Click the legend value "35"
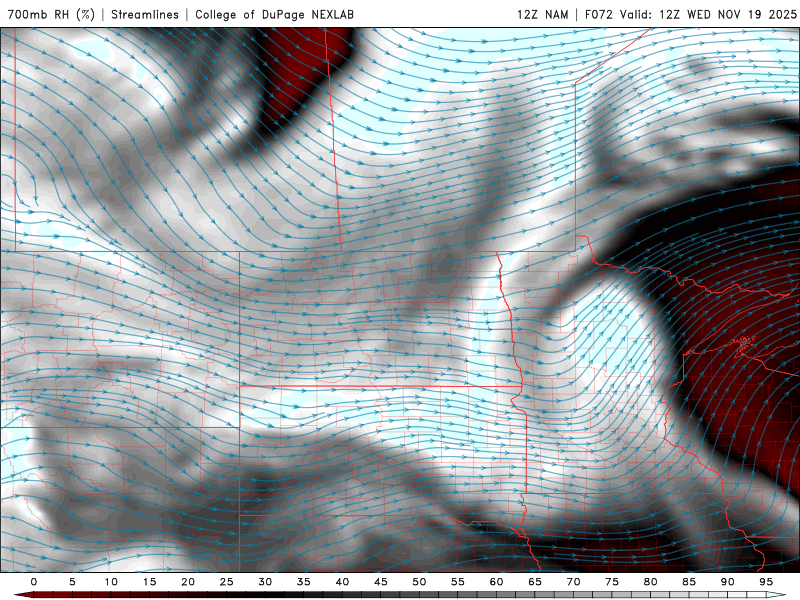 pyautogui.click(x=303, y=582)
